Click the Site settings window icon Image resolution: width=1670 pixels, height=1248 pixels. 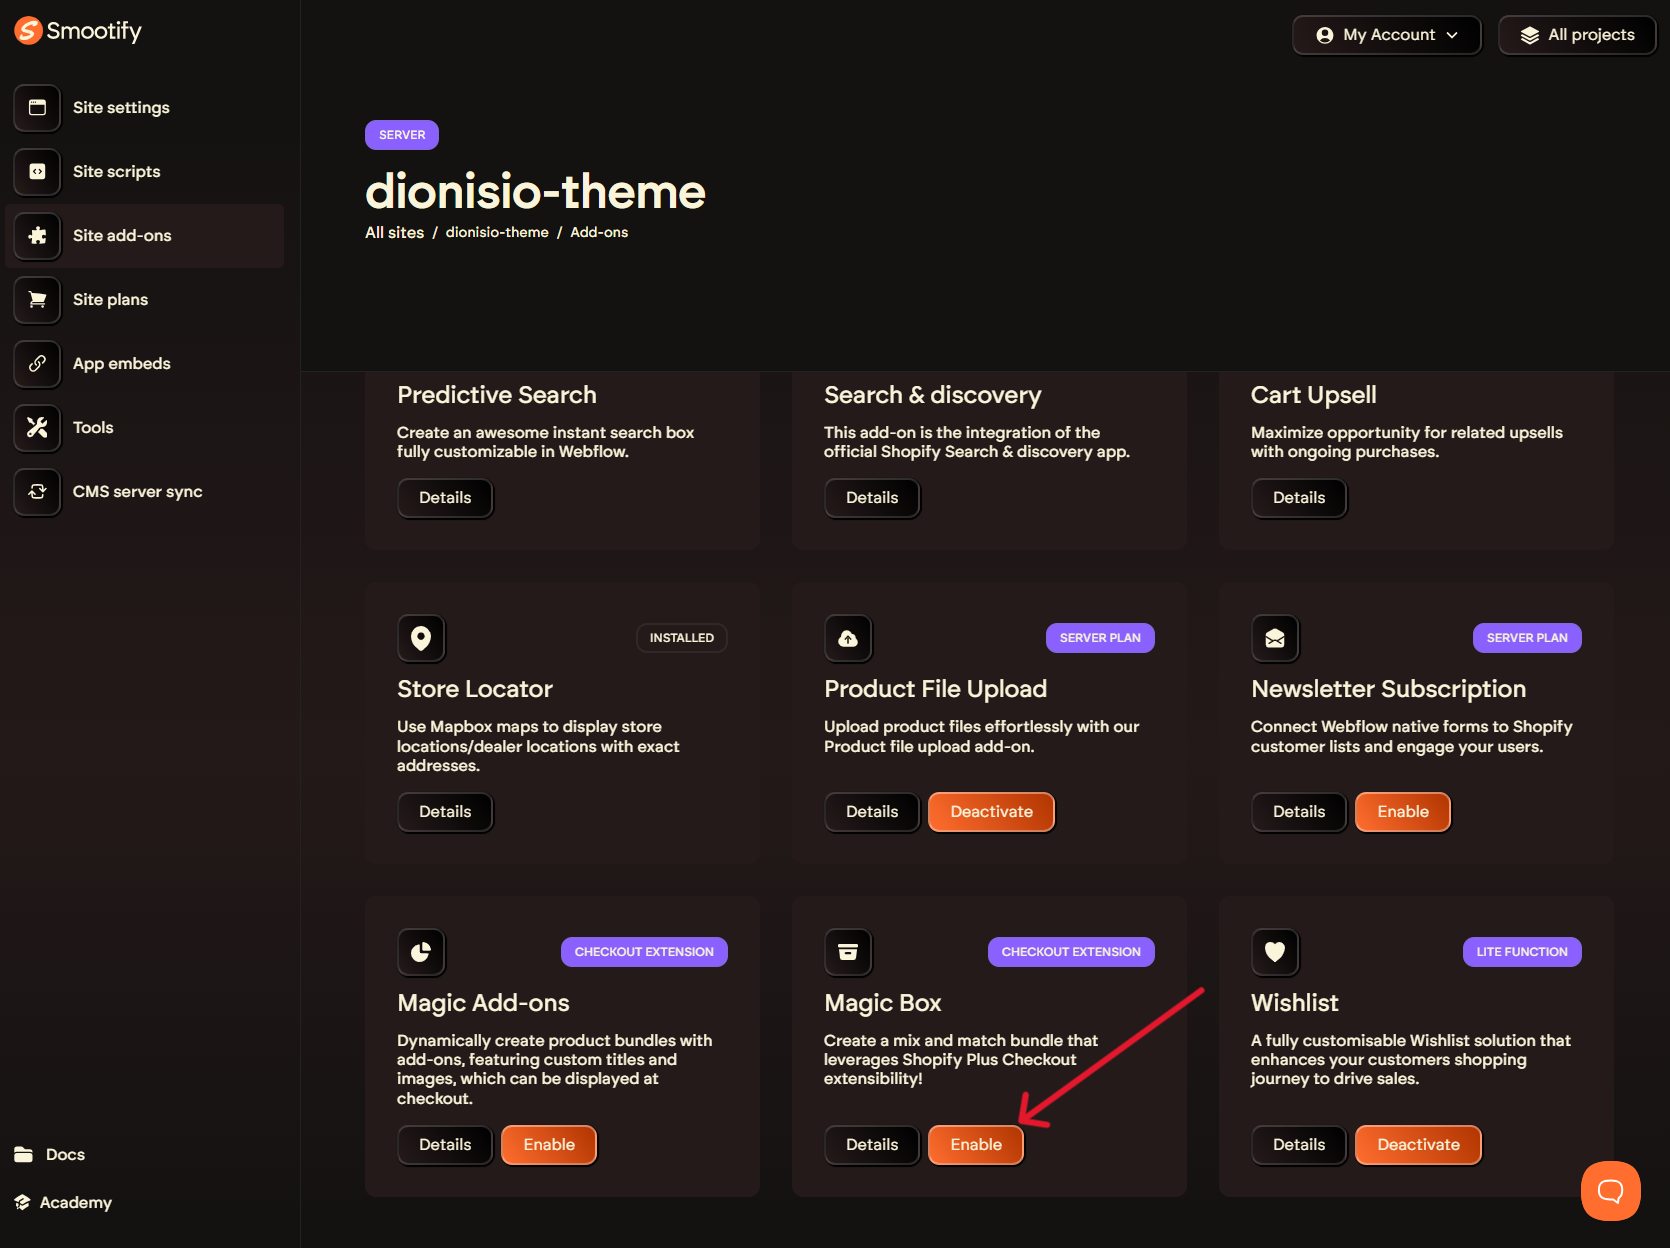pyautogui.click(x=37, y=108)
